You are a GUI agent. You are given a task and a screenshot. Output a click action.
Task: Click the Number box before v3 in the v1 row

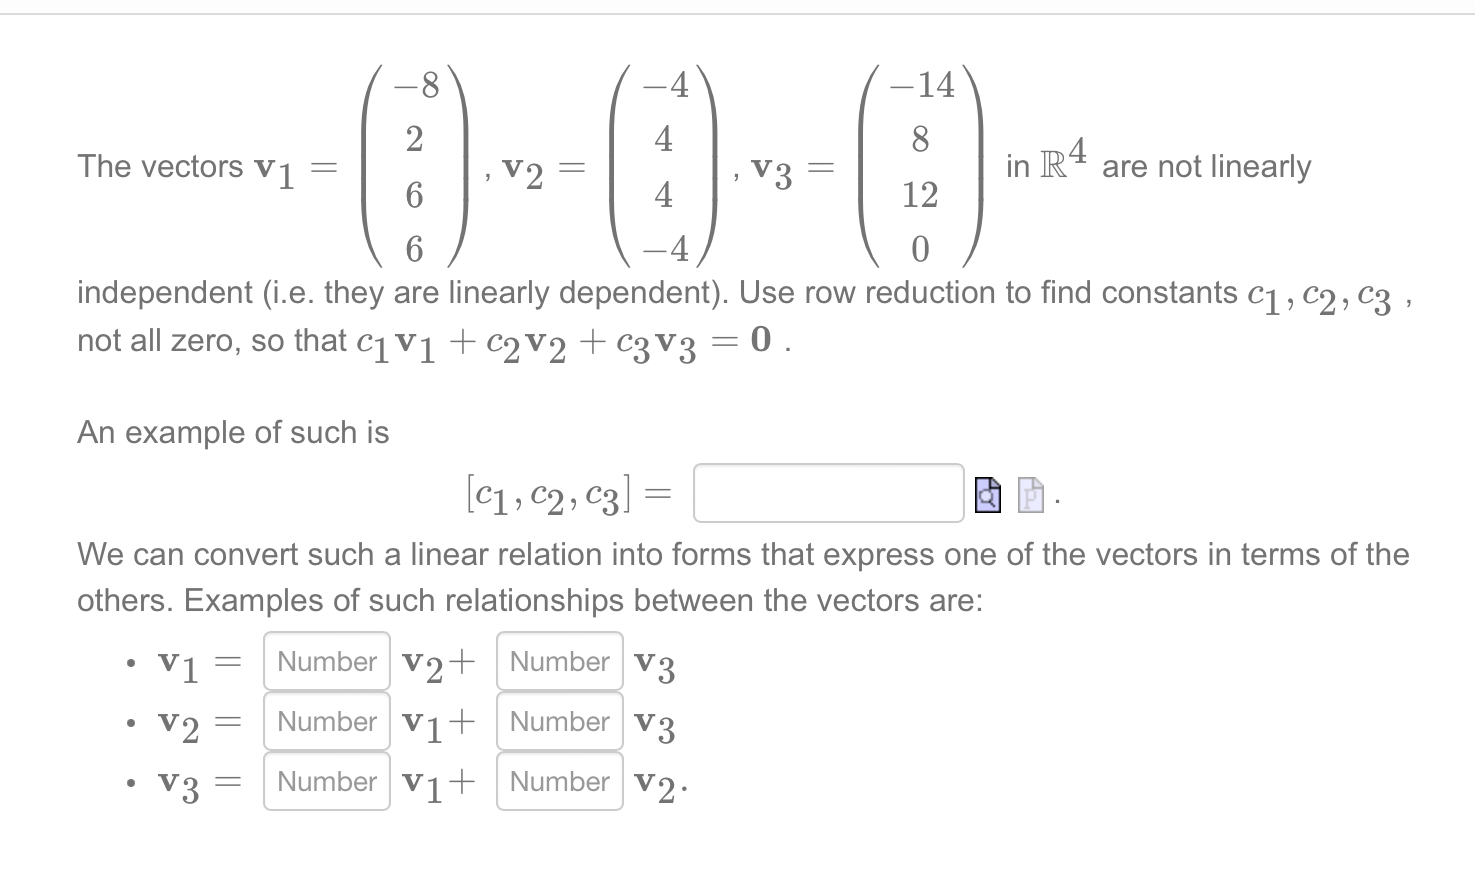click(x=559, y=661)
